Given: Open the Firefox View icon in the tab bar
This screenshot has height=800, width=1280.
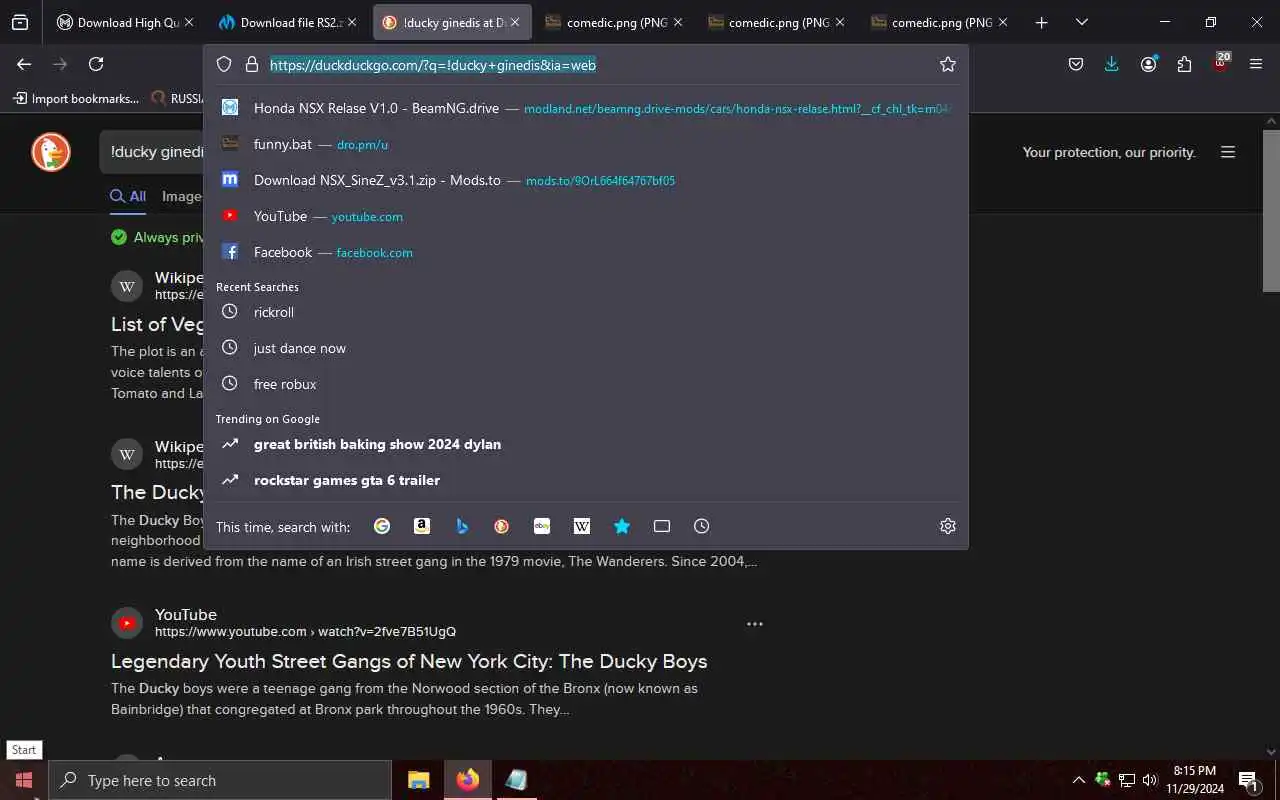Looking at the screenshot, I should coord(20,22).
